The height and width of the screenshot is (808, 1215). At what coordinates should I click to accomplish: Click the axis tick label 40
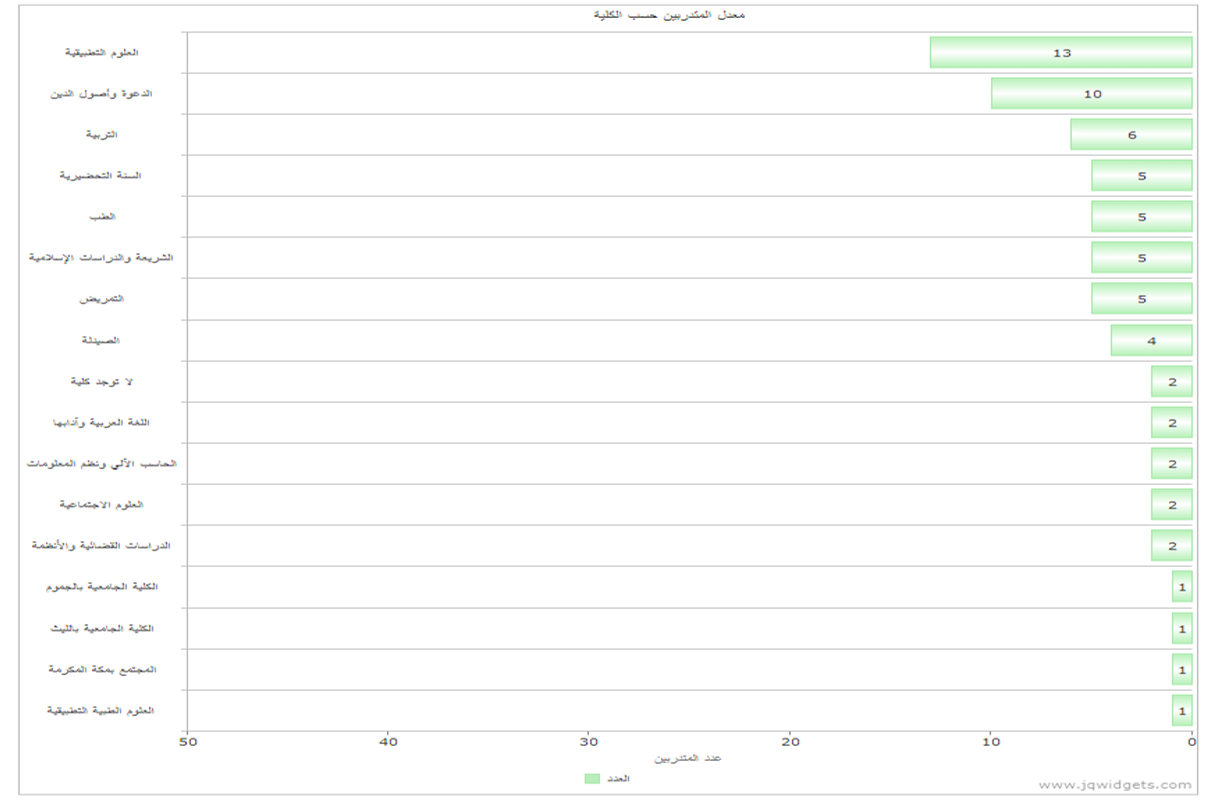(x=389, y=741)
